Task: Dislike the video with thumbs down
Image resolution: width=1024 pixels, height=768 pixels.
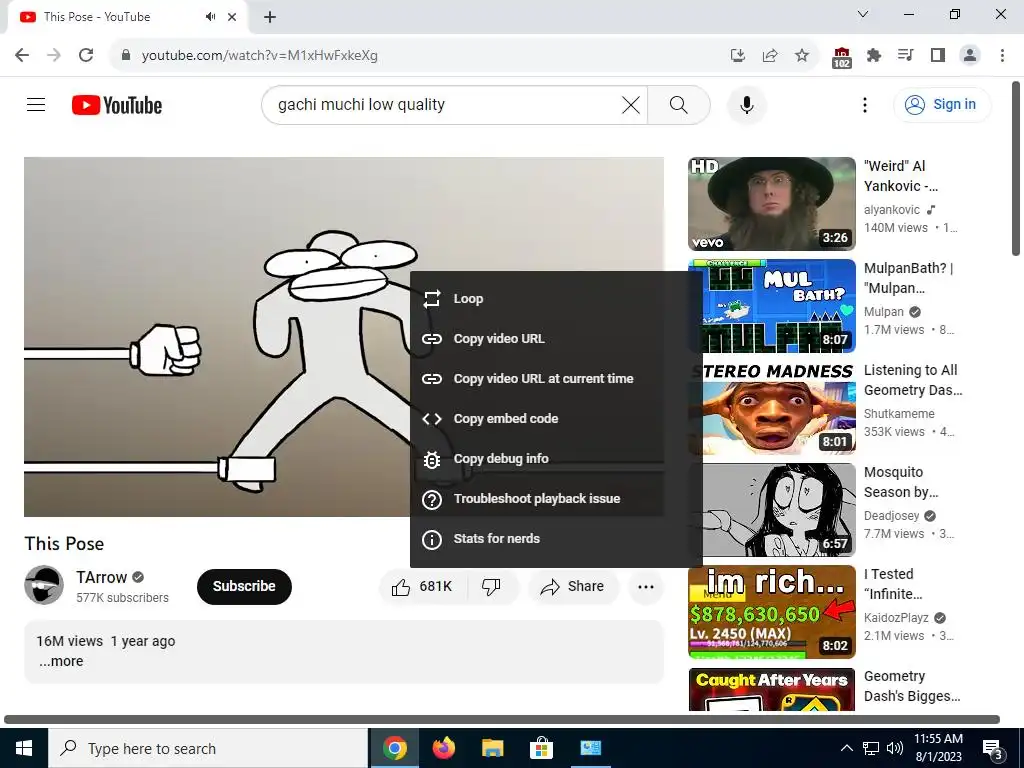Action: click(491, 586)
